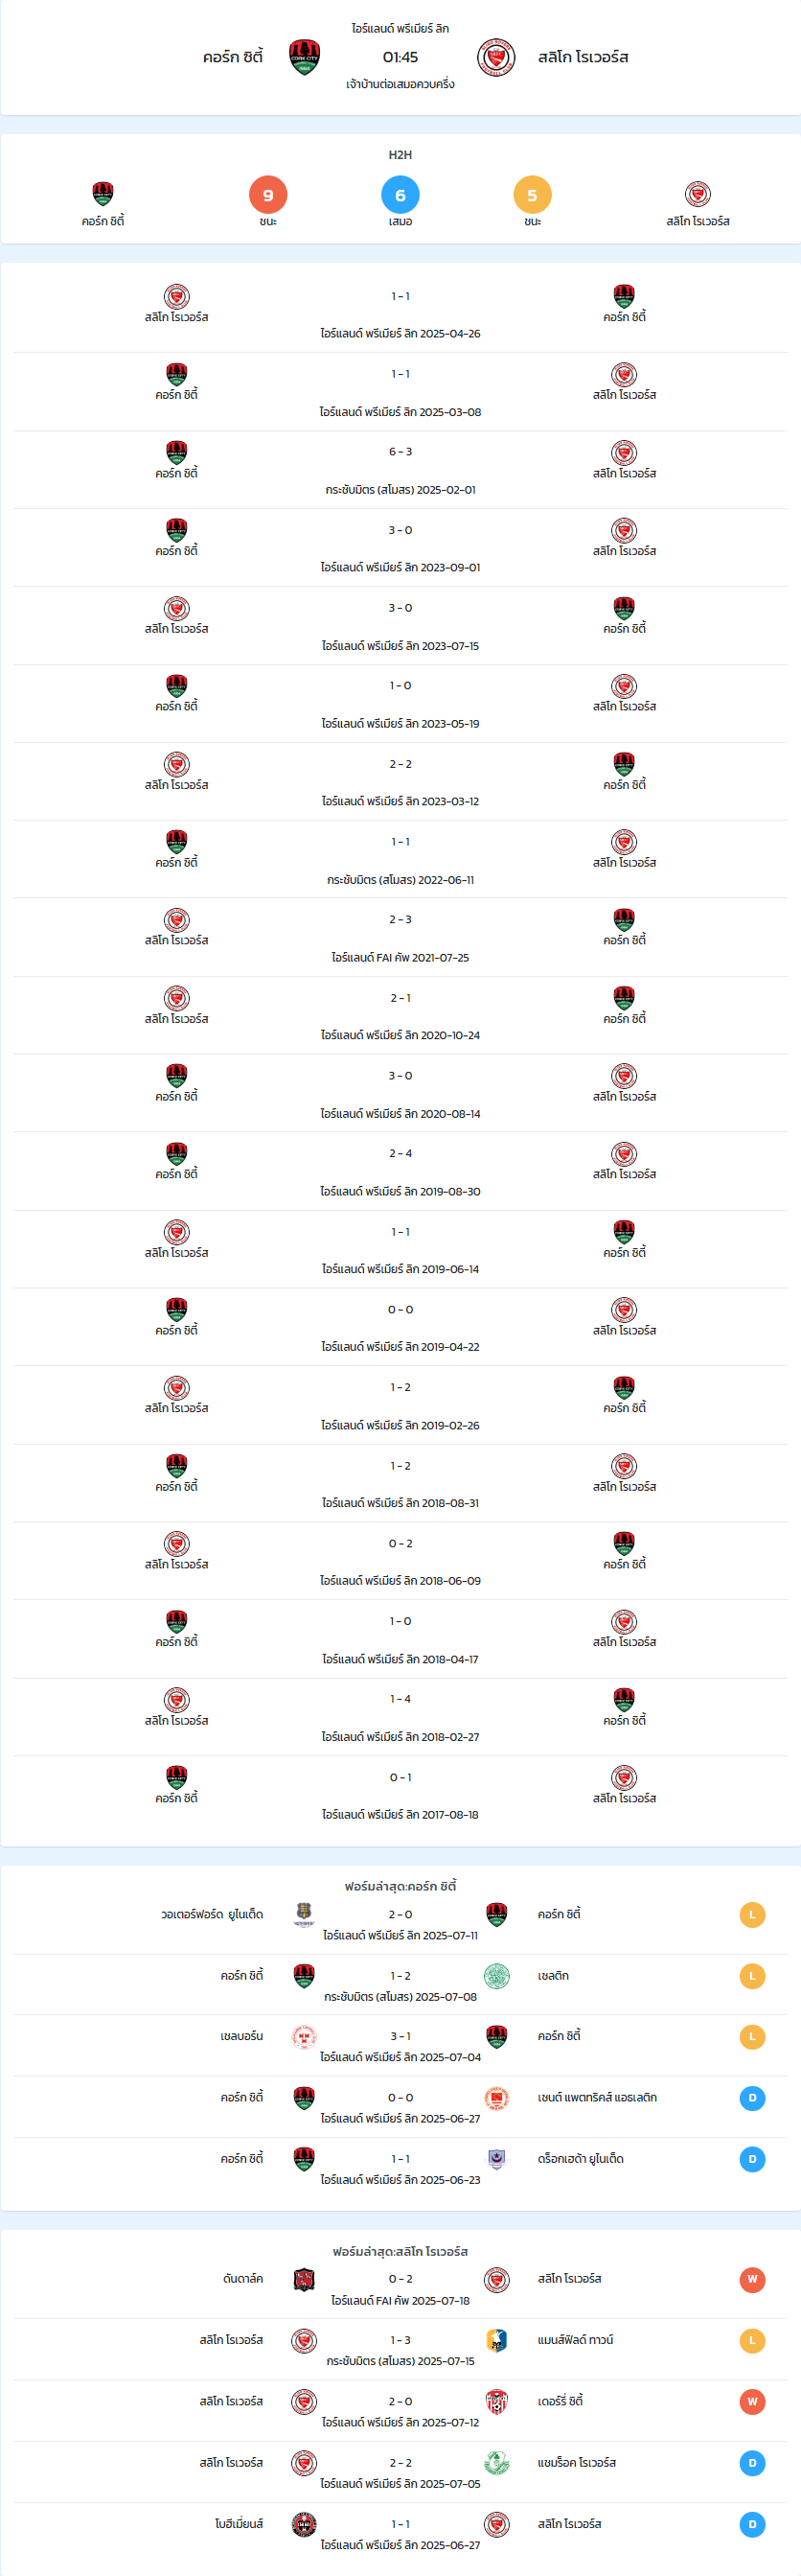801x2576 pixels.
Task: Click the Celtic crest in the 1-2 friendly row
Action: click(496, 1975)
